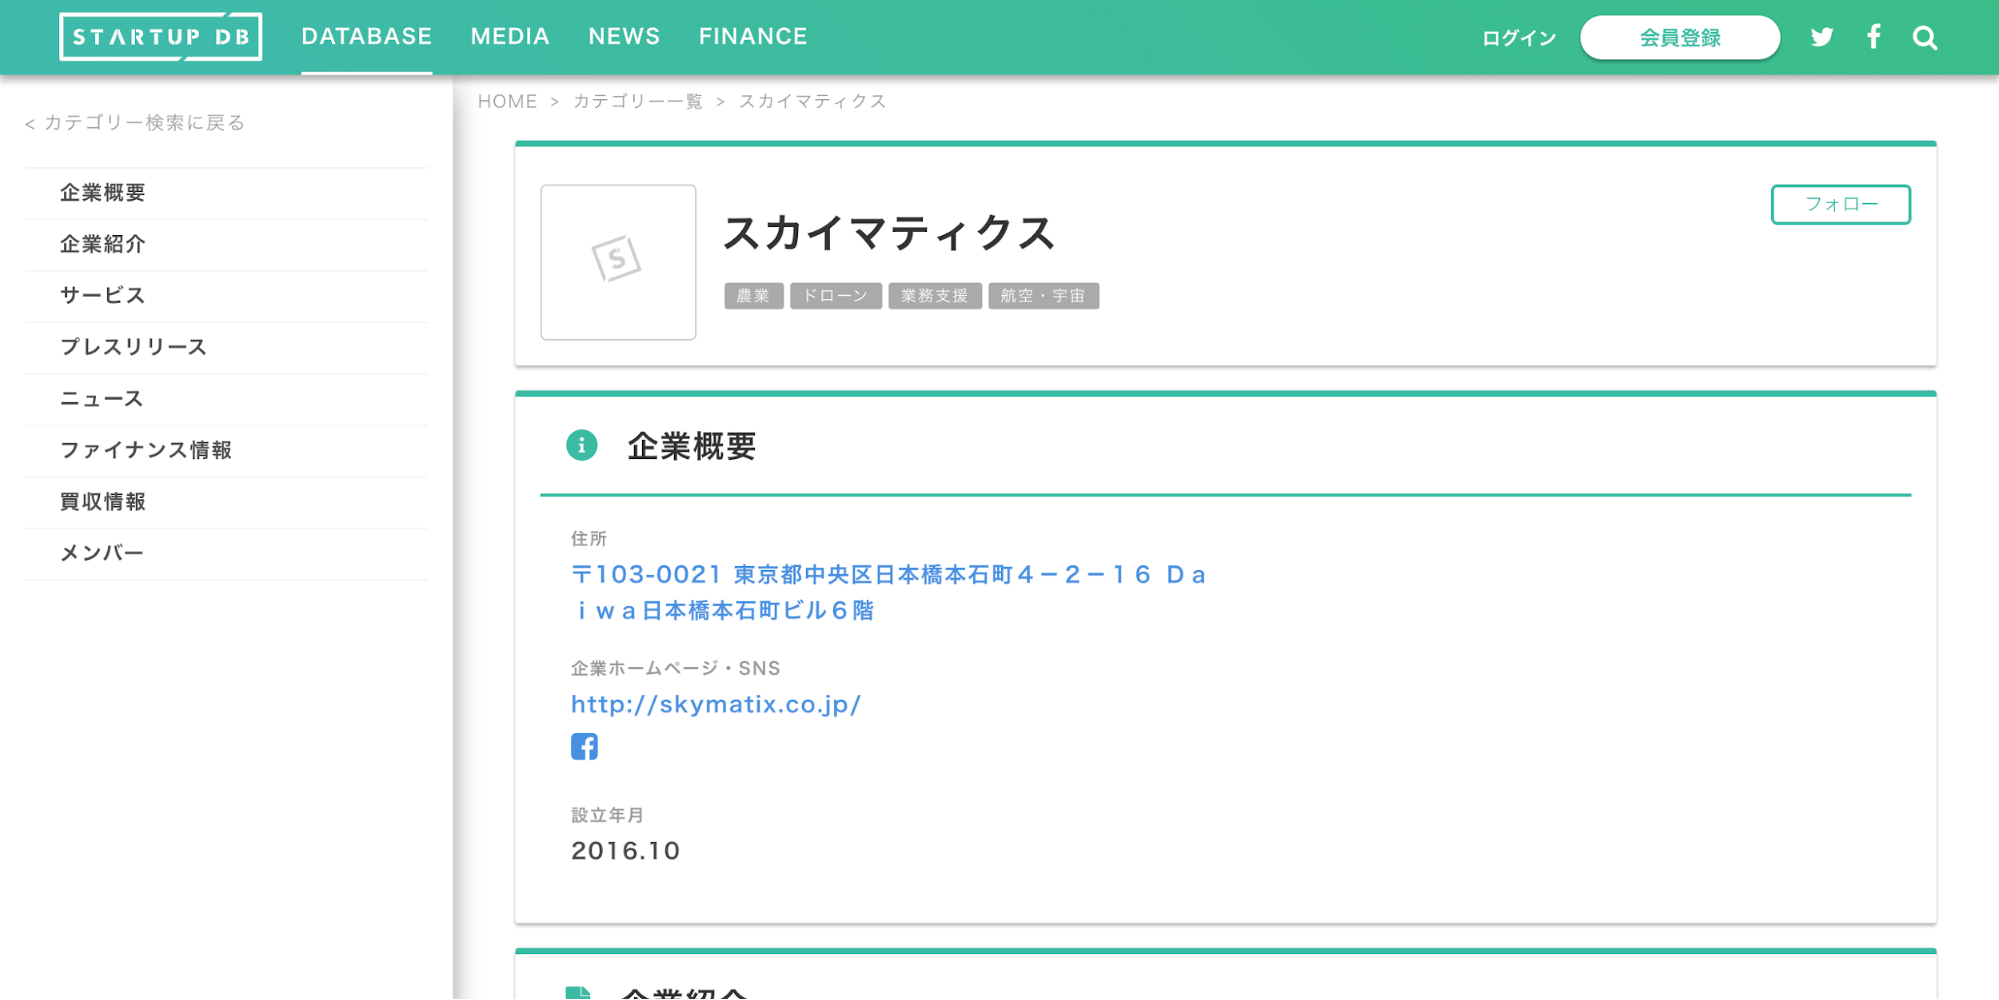The height and width of the screenshot is (1000, 1999).
Task: Select 買収情報 in the sidebar
Action: click(226, 502)
